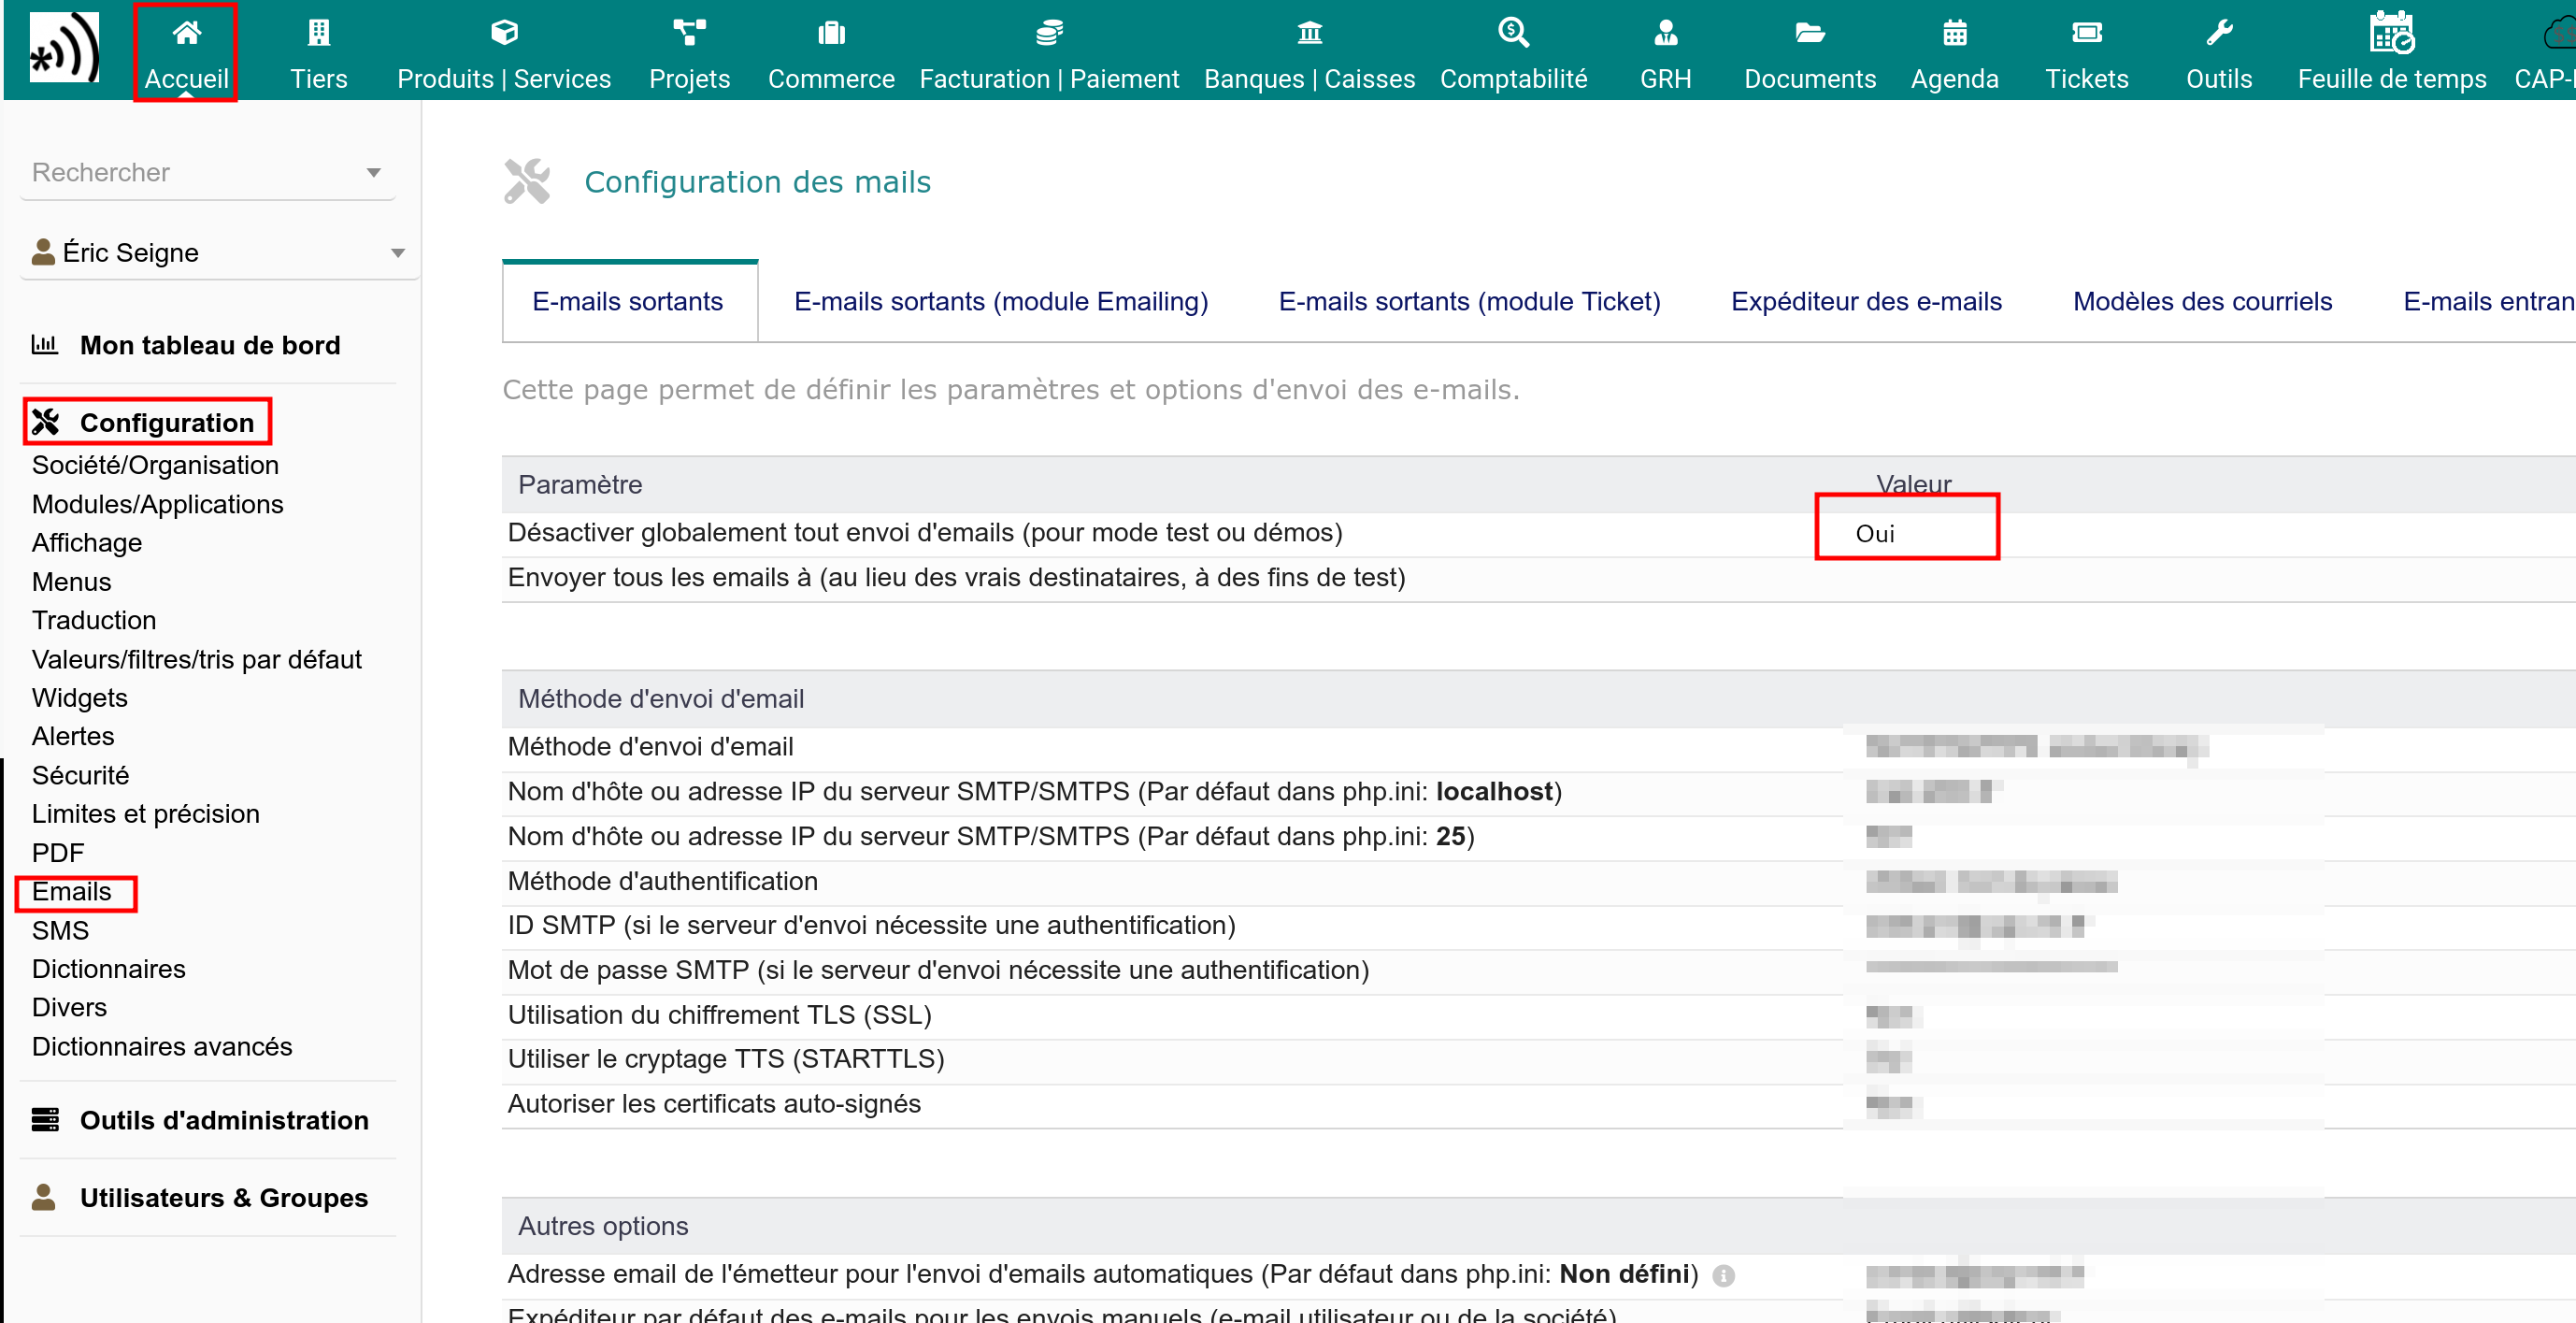Switch to E-mails sortants (module Emailing) tab
Image resolution: width=2576 pixels, height=1323 pixels.
(x=1000, y=301)
